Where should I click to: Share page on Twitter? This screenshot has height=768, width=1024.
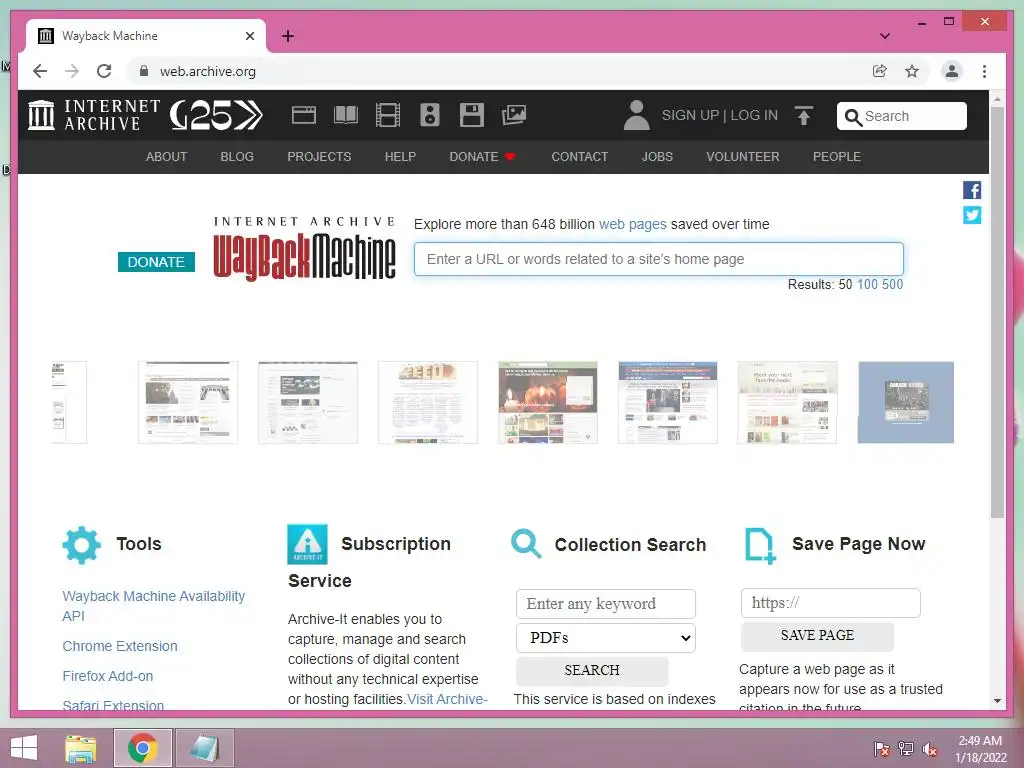pyautogui.click(x=972, y=215)
